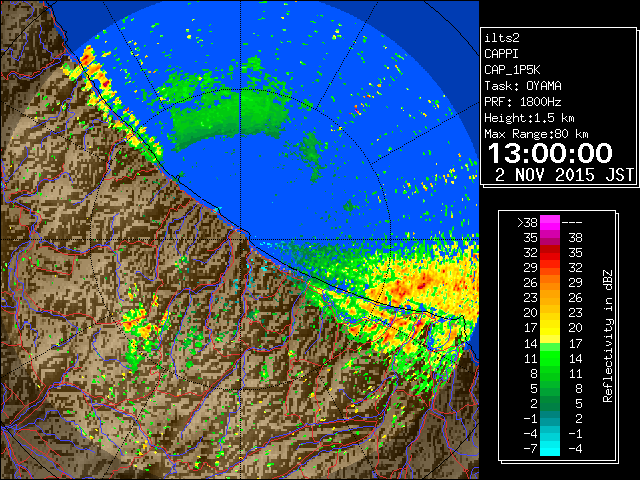This screenshot has width=640, height=480.
Task: Click the magenta >38 dBZ color swatch
Action: [x=550, y=222]
